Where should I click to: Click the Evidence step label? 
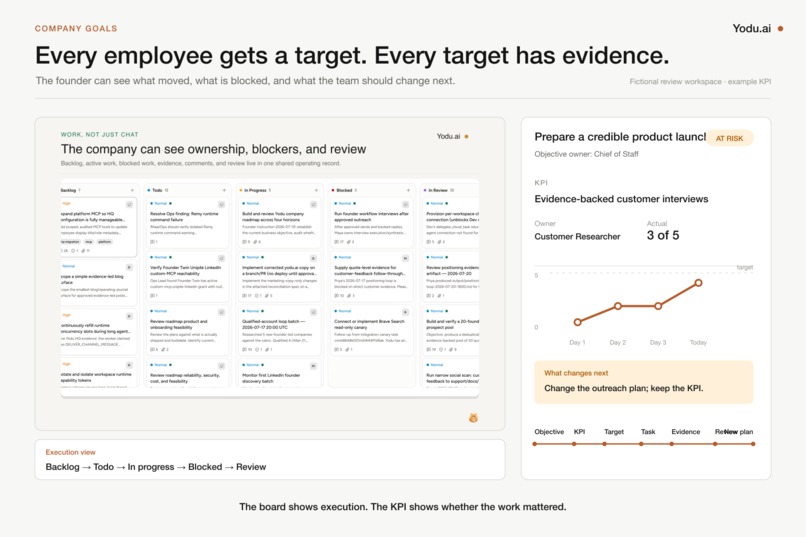[x=685, y=432]
